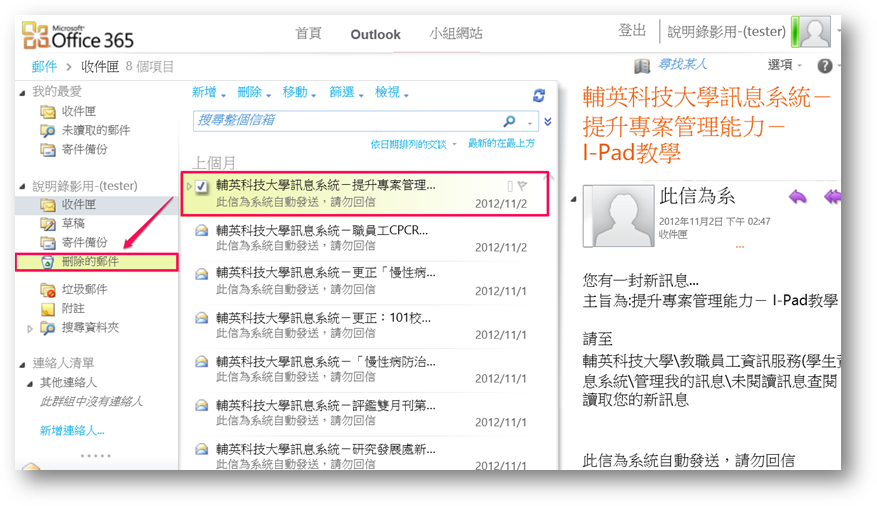Switch to the Outlook tab
This screenshot has height=506, width=877.
[375, 35]
